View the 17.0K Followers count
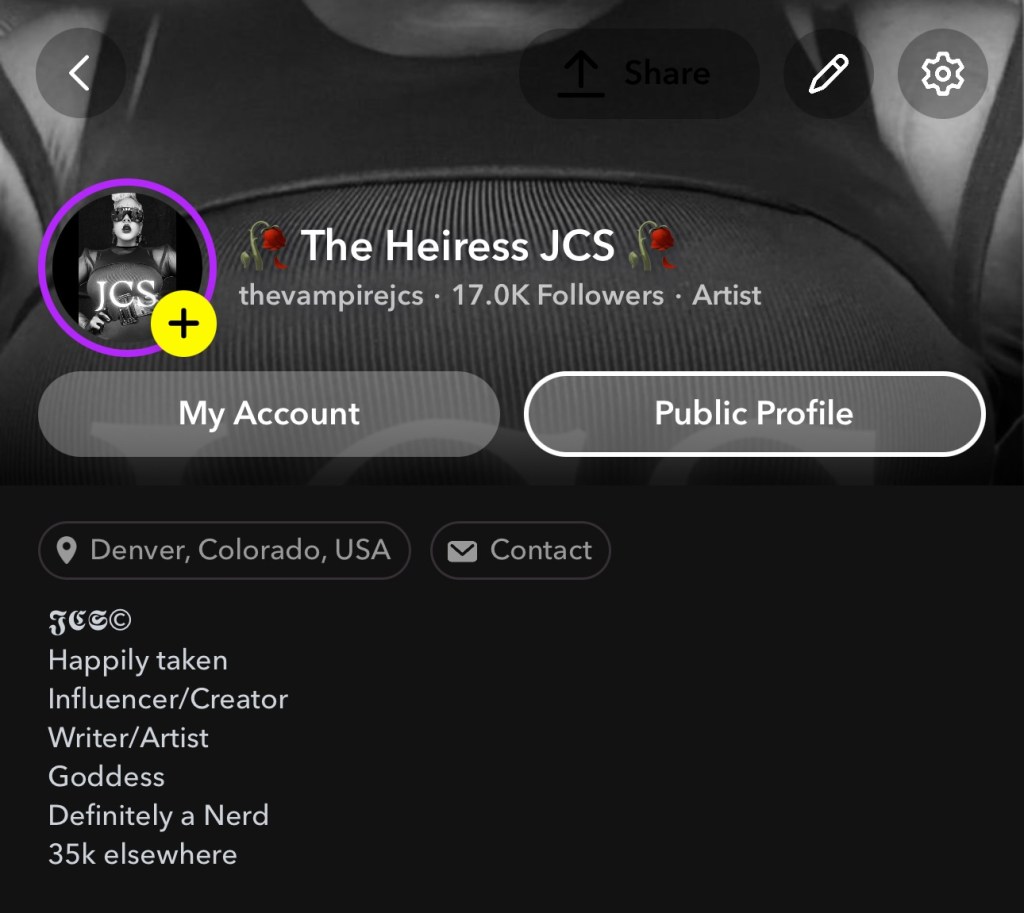This screenshot has width=1024, height=913. (557, 296)
